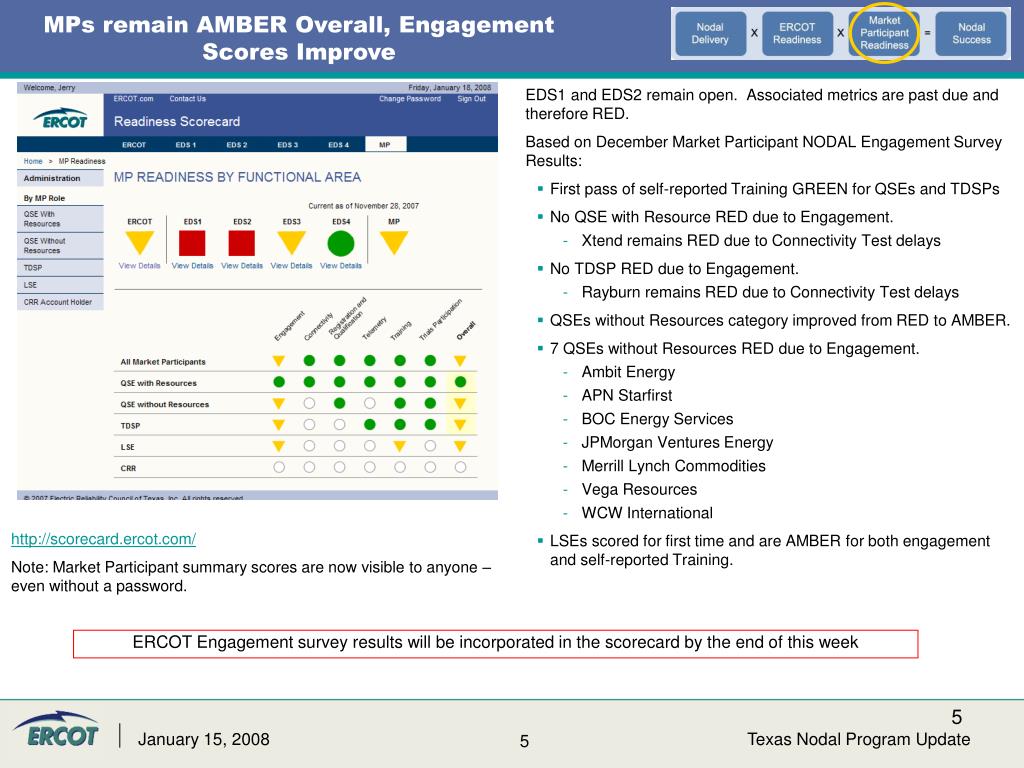Click View Details under EDS4
The image size is (1024, 768).
pos(341,266)
